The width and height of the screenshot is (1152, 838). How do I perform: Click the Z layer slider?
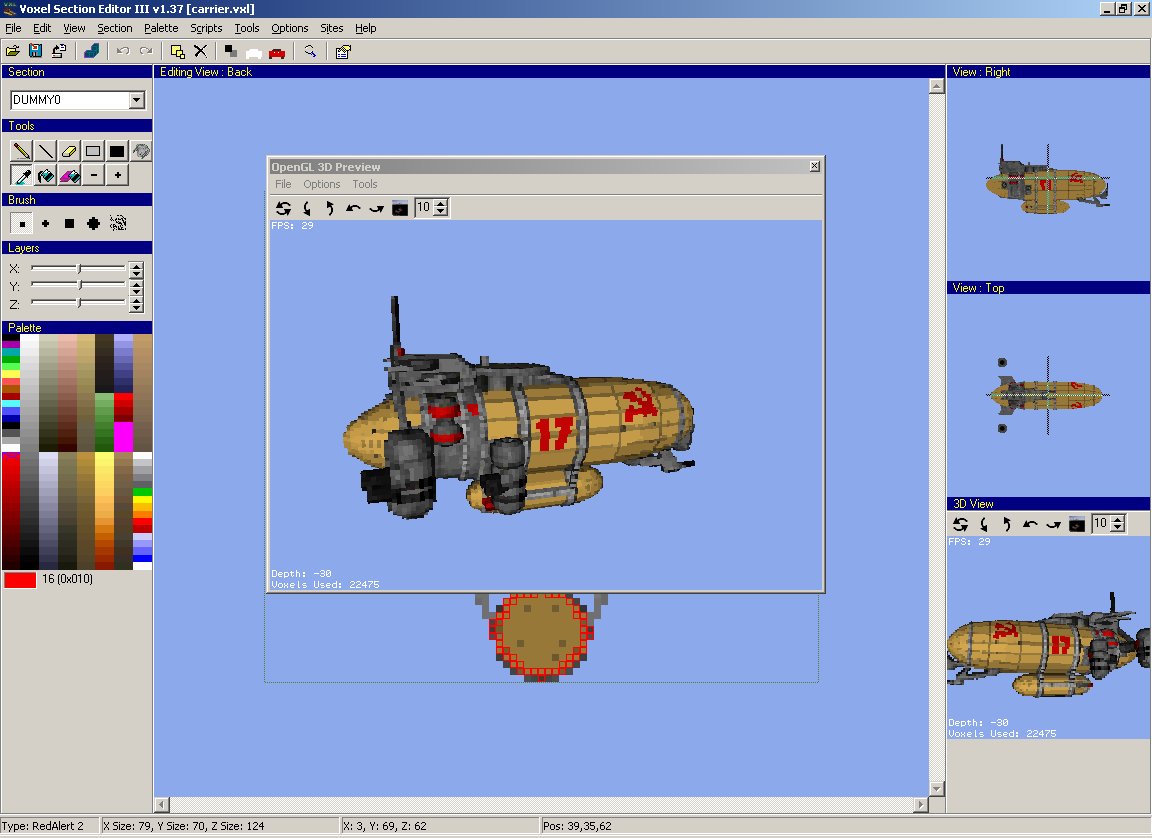[78, 303]
